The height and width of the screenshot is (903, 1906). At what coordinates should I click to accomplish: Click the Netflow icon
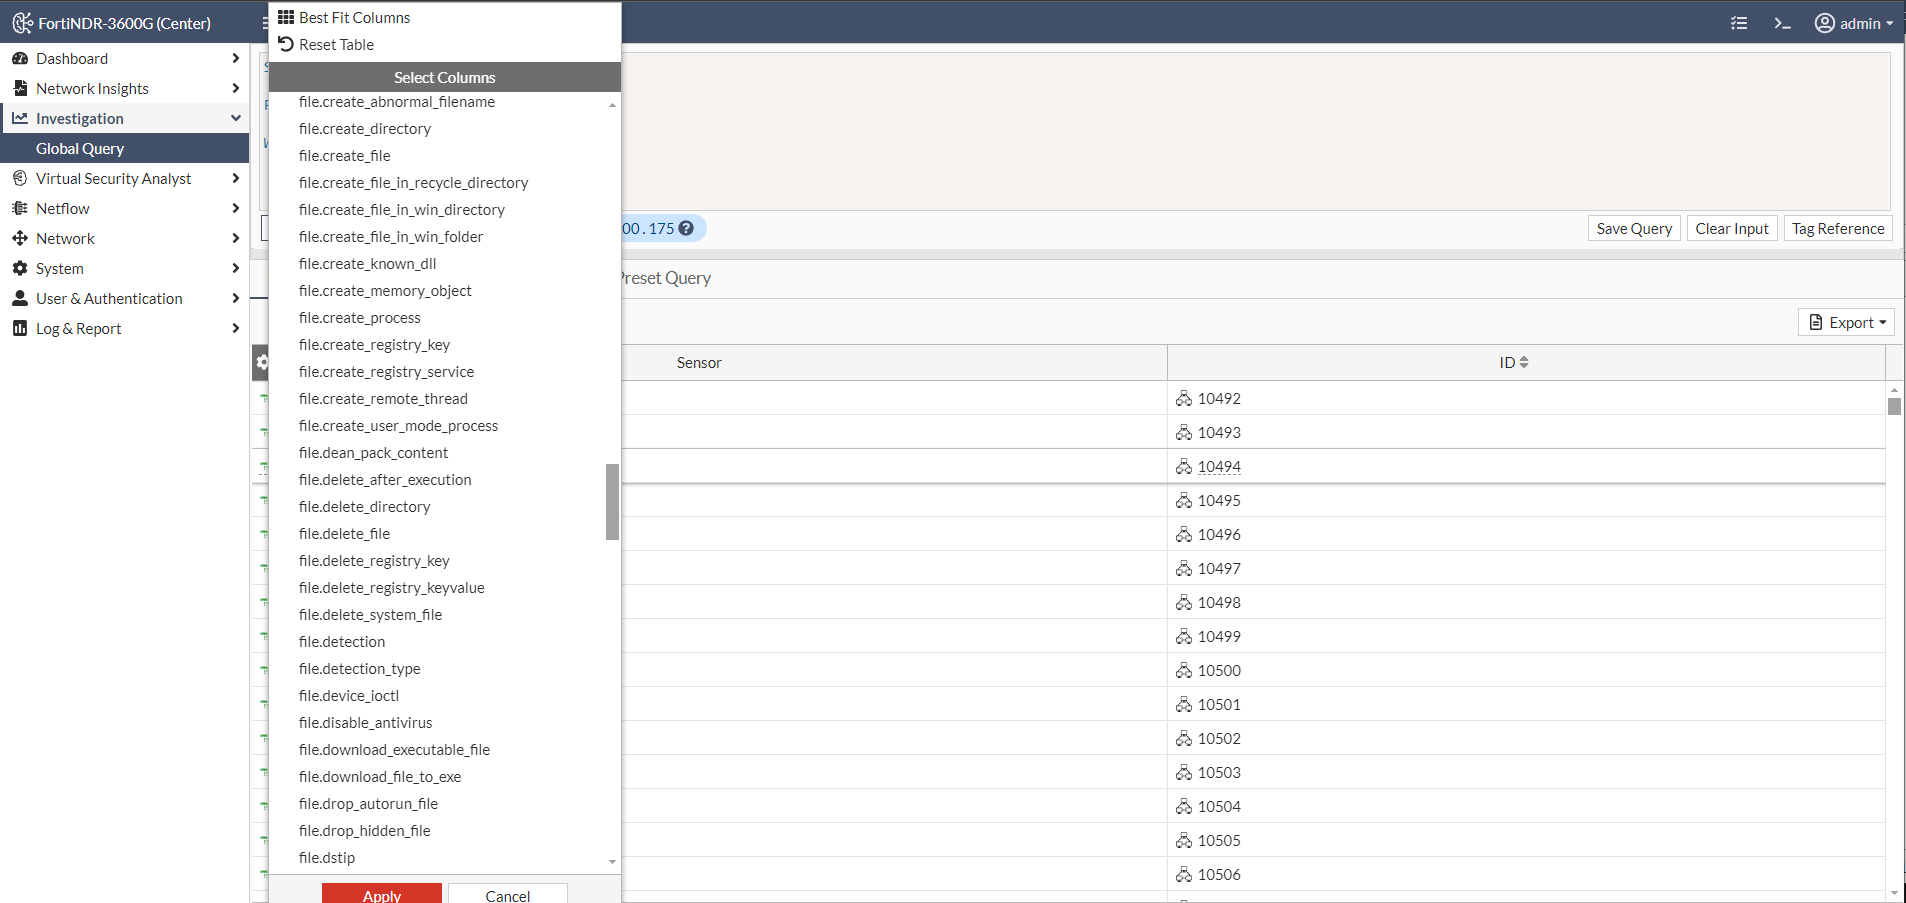click(x=20, y=208)
